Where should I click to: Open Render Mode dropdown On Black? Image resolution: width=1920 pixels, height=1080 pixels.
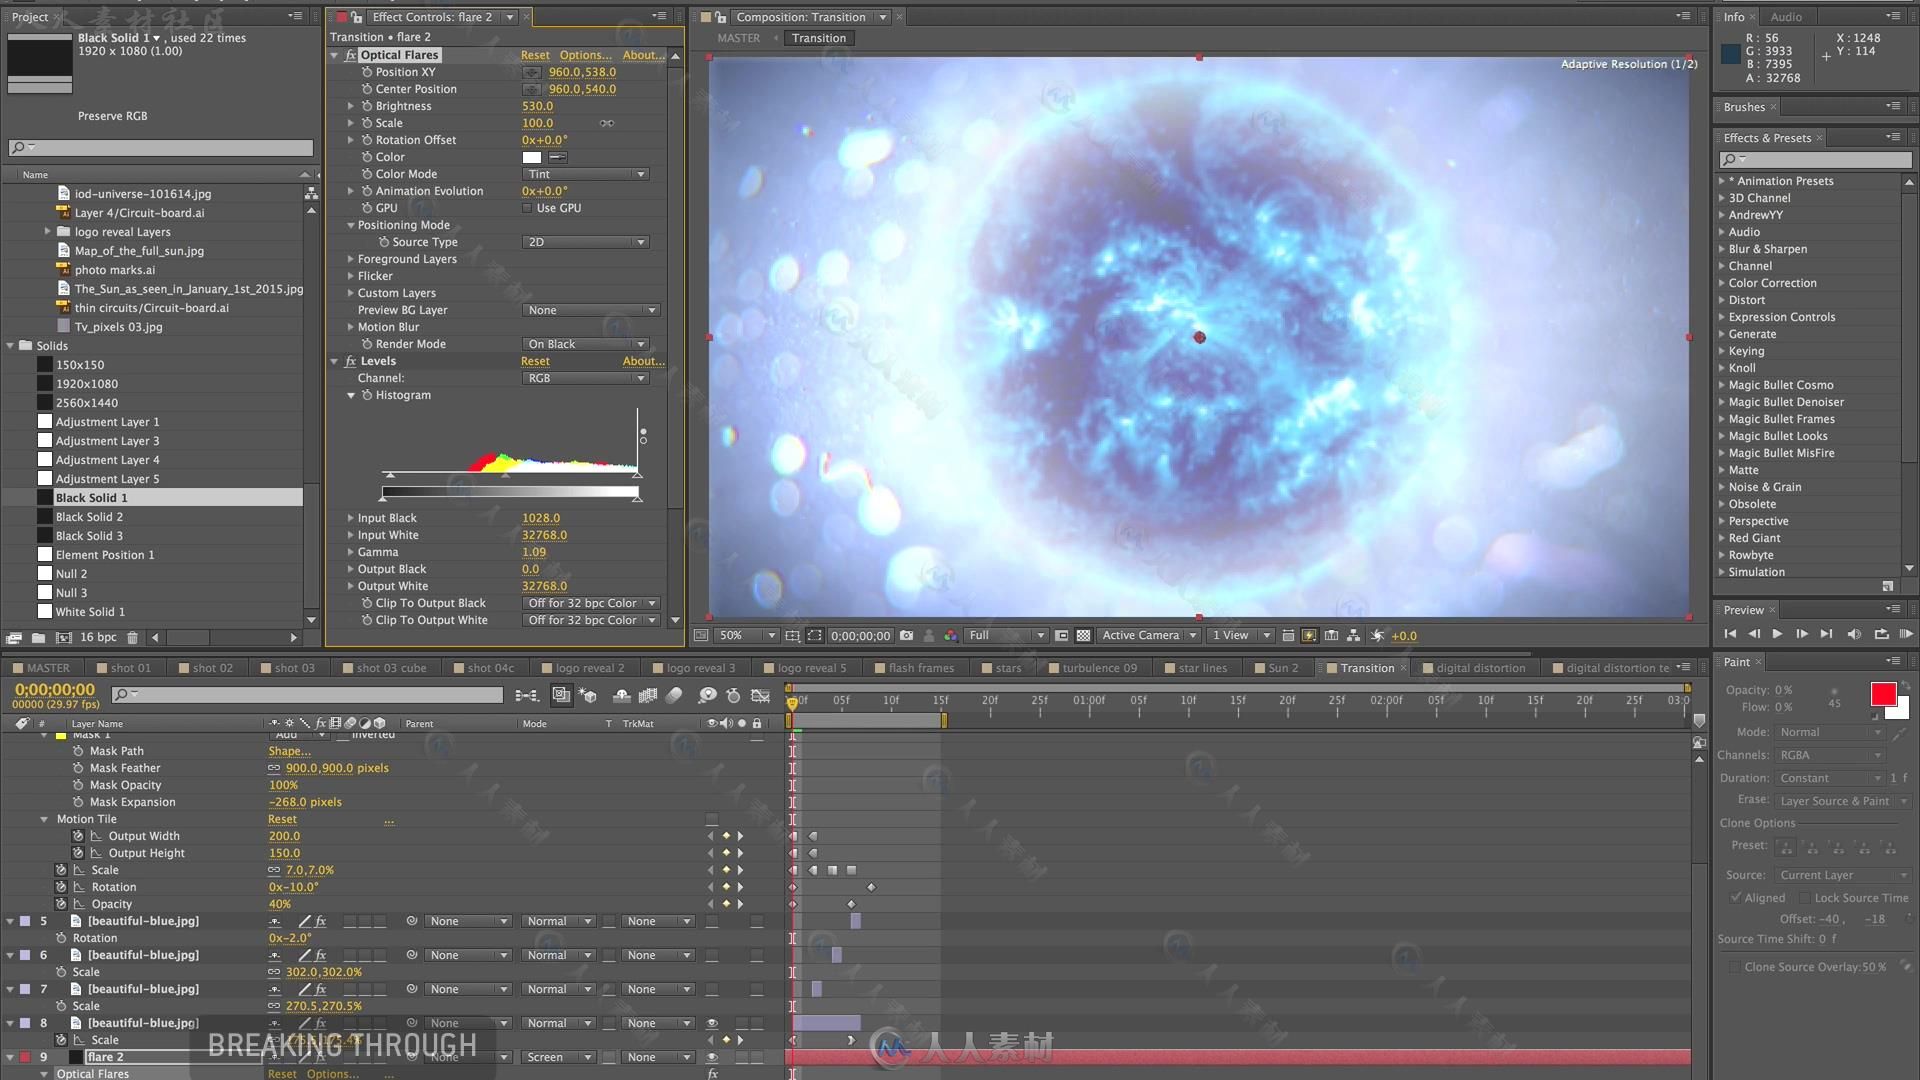pyautogui.click(x=586, y=344)
